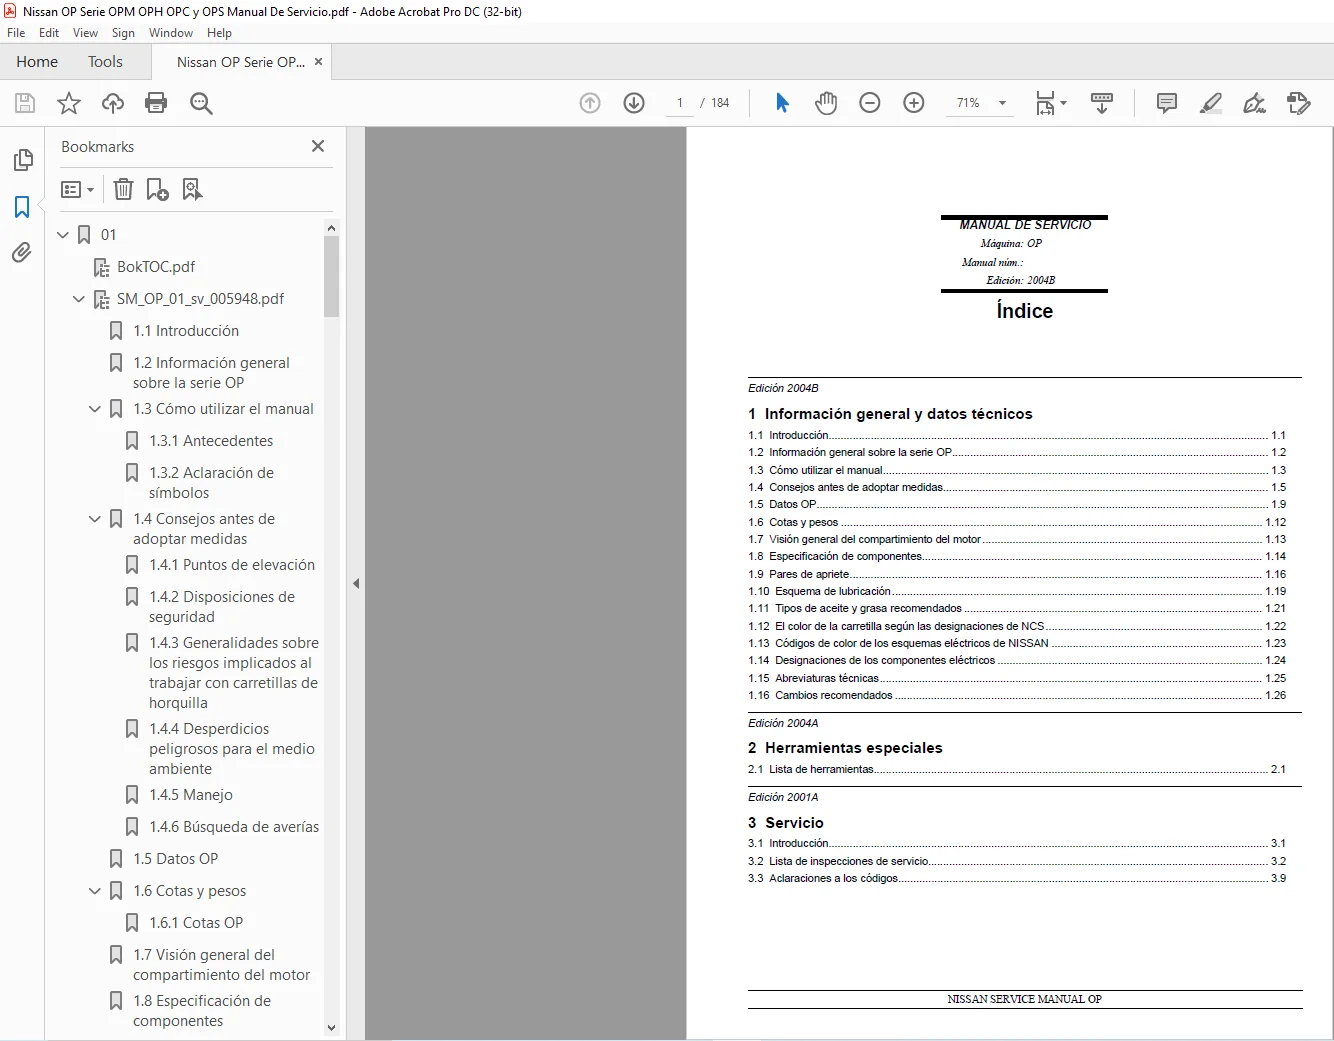The width and height of the screenshot is (1334, 1041).
Task: Click the bookmarks panel scrollbar thumb
Action: (331, 277)
